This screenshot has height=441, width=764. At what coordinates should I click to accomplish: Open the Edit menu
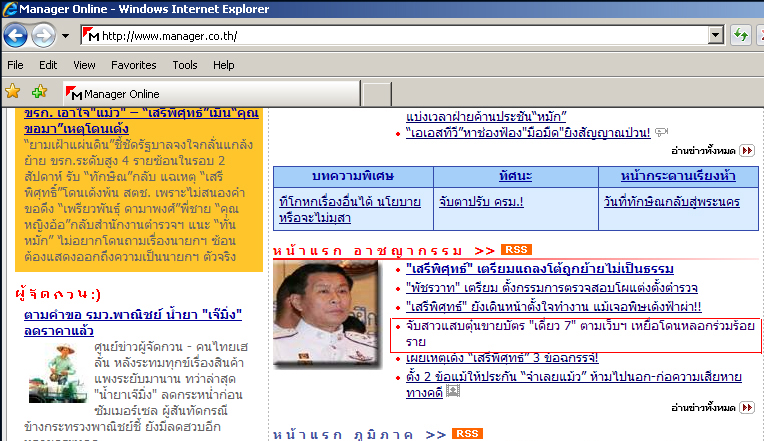48,65
